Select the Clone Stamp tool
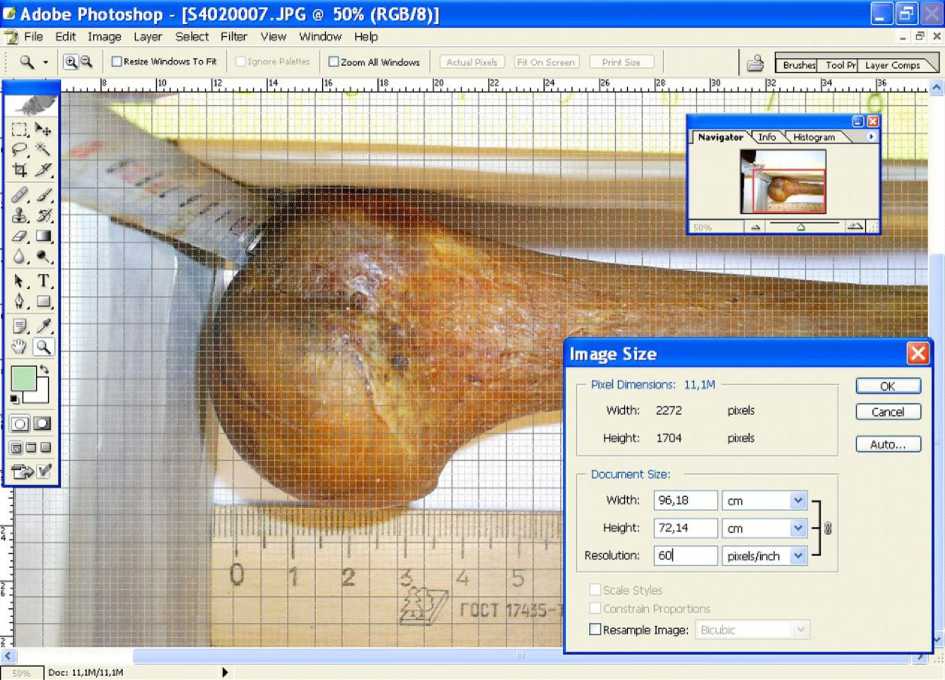The width and height of the screenshot is (945, 680). (19, 215)
